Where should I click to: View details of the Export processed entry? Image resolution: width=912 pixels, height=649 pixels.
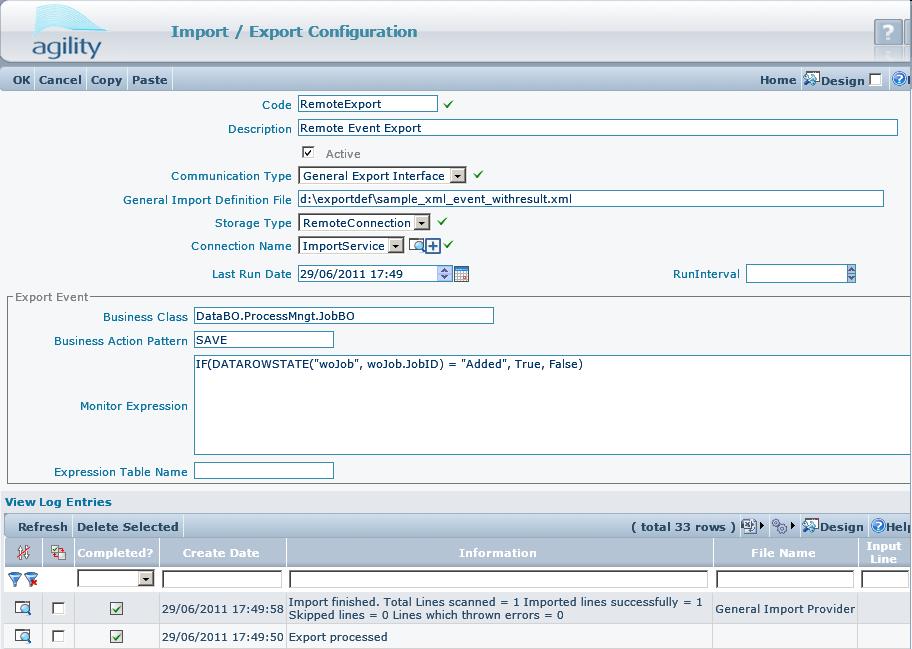(x=22, y=636)
